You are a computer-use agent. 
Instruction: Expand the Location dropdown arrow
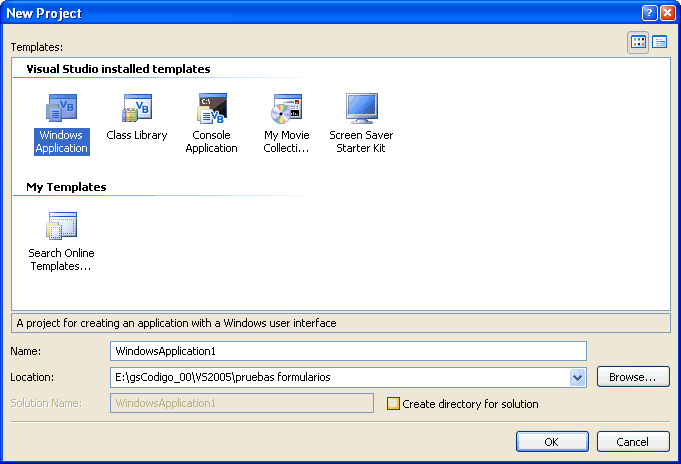coord(578,377)
